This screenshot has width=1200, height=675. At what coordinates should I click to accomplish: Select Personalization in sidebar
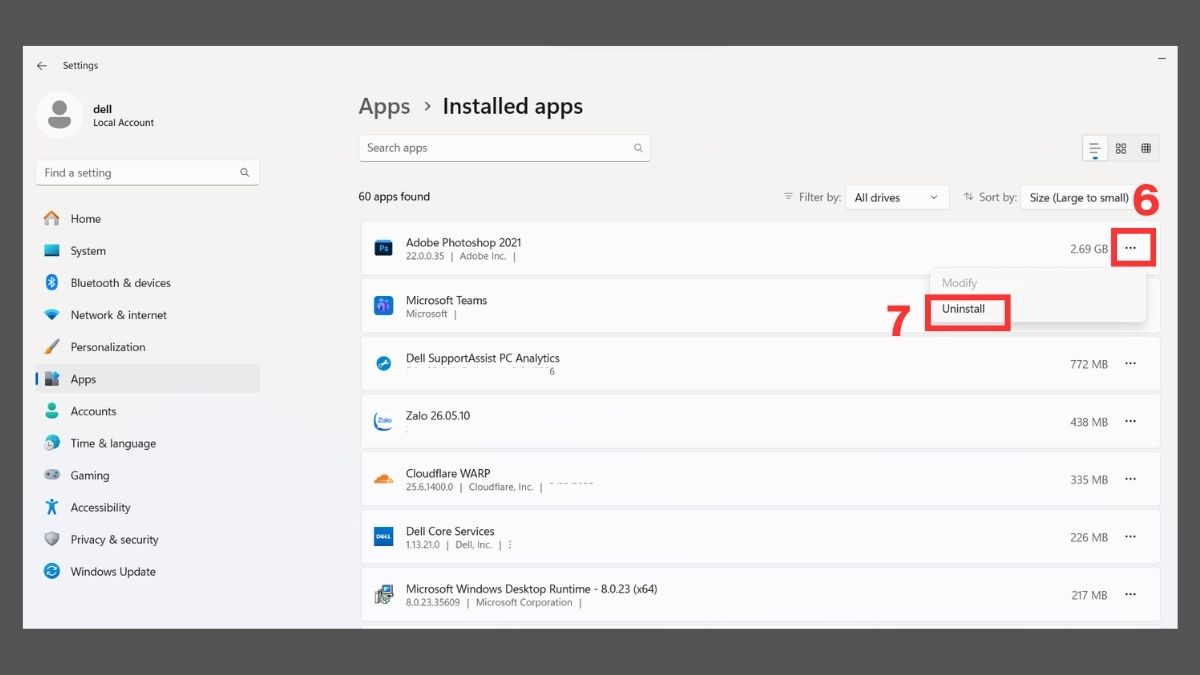pyautogui.click(x=147, y=347)
